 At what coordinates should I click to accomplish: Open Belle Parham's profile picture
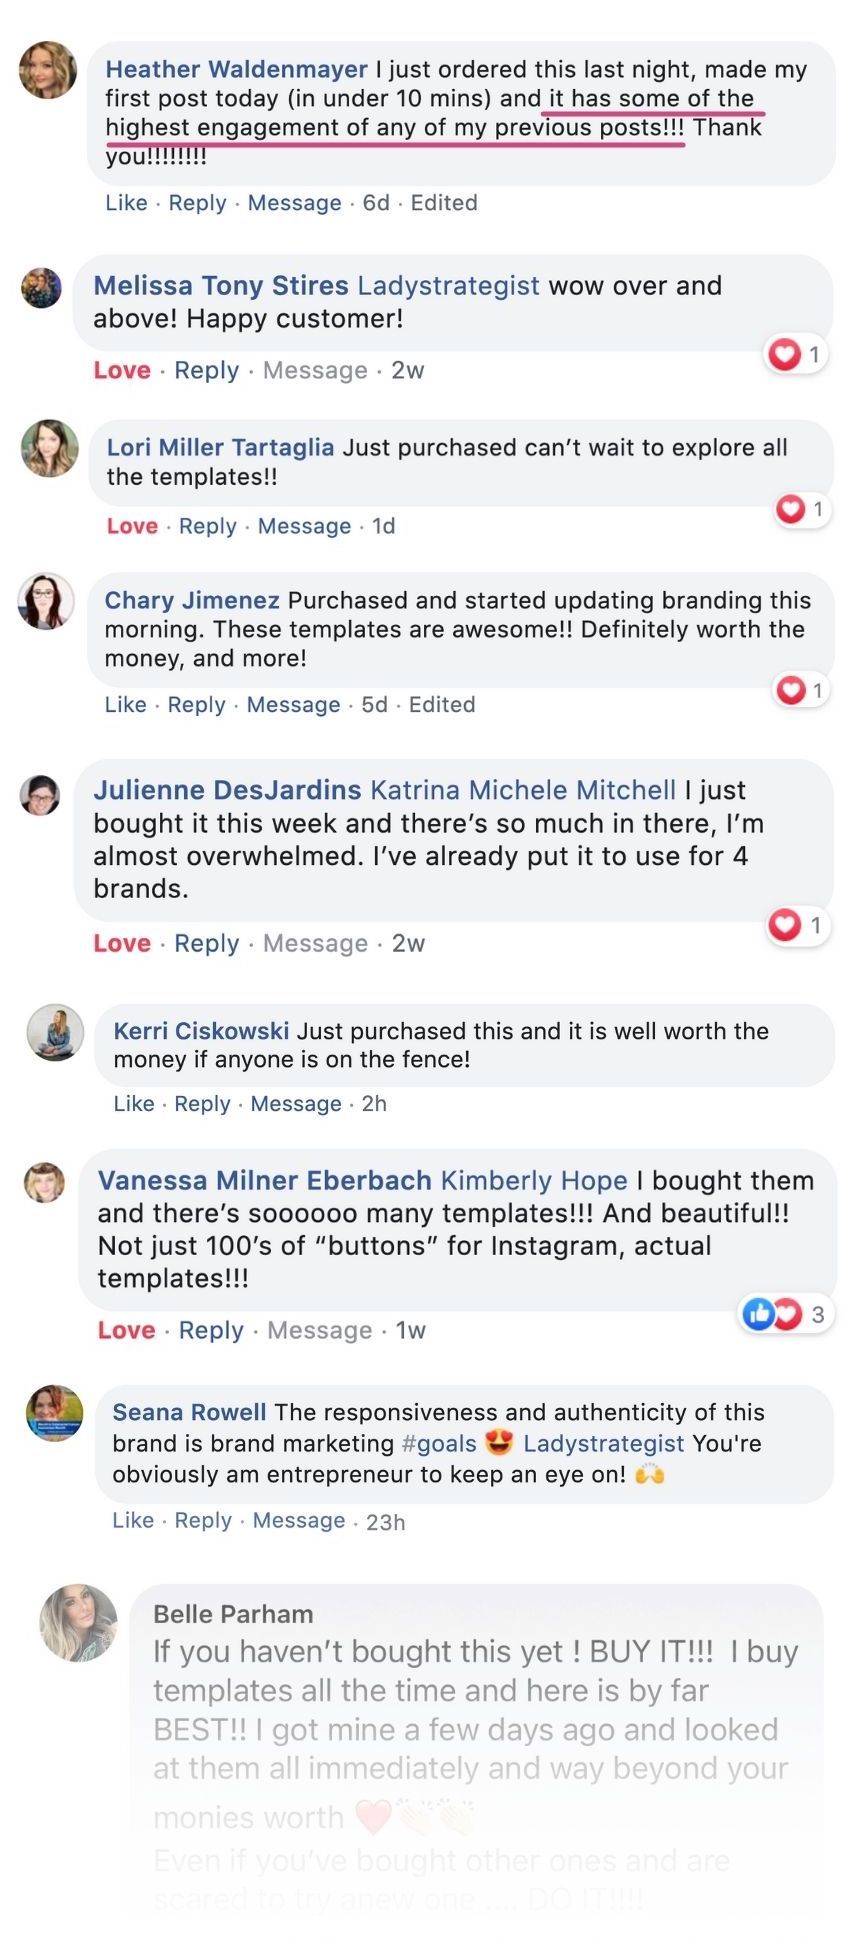78,1622
